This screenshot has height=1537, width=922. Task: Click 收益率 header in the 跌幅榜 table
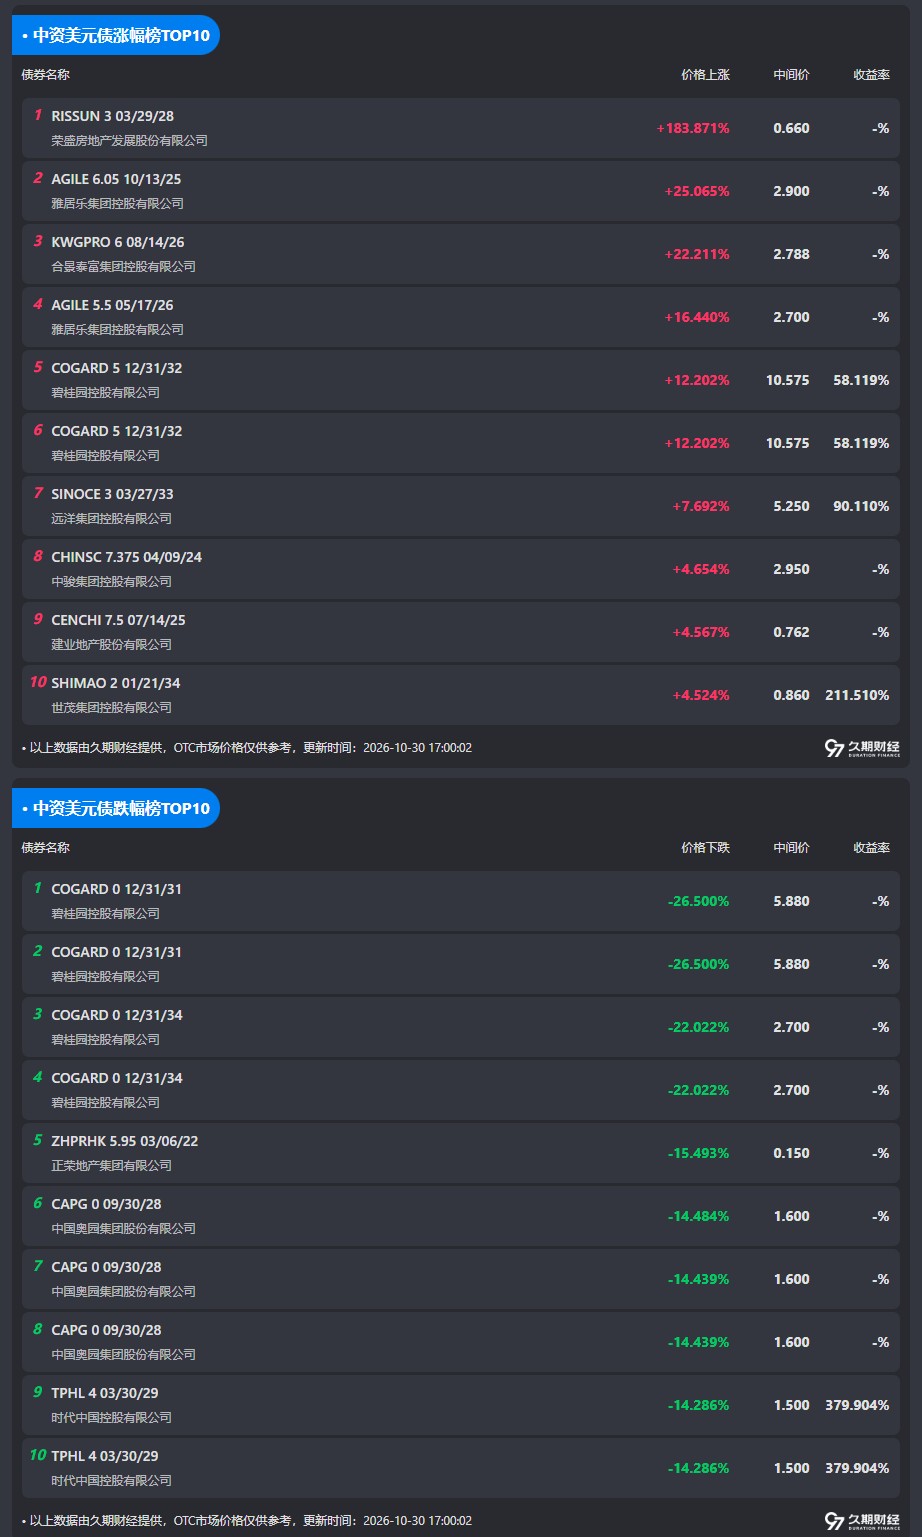point(871,848)
